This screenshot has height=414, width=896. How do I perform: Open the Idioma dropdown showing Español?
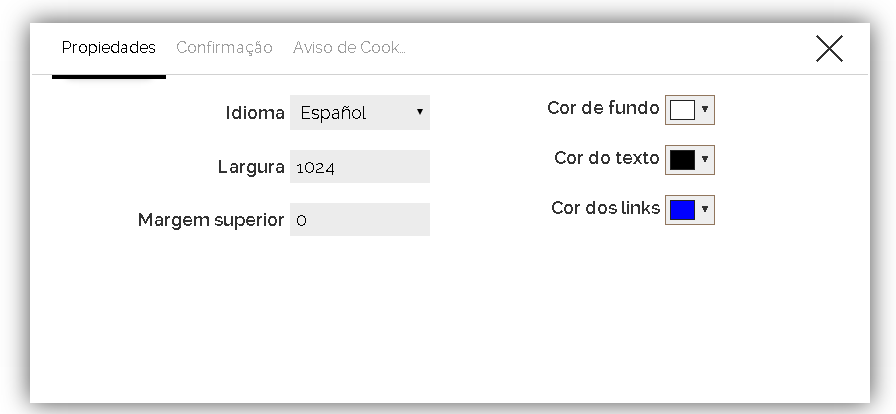pos(350,113)
